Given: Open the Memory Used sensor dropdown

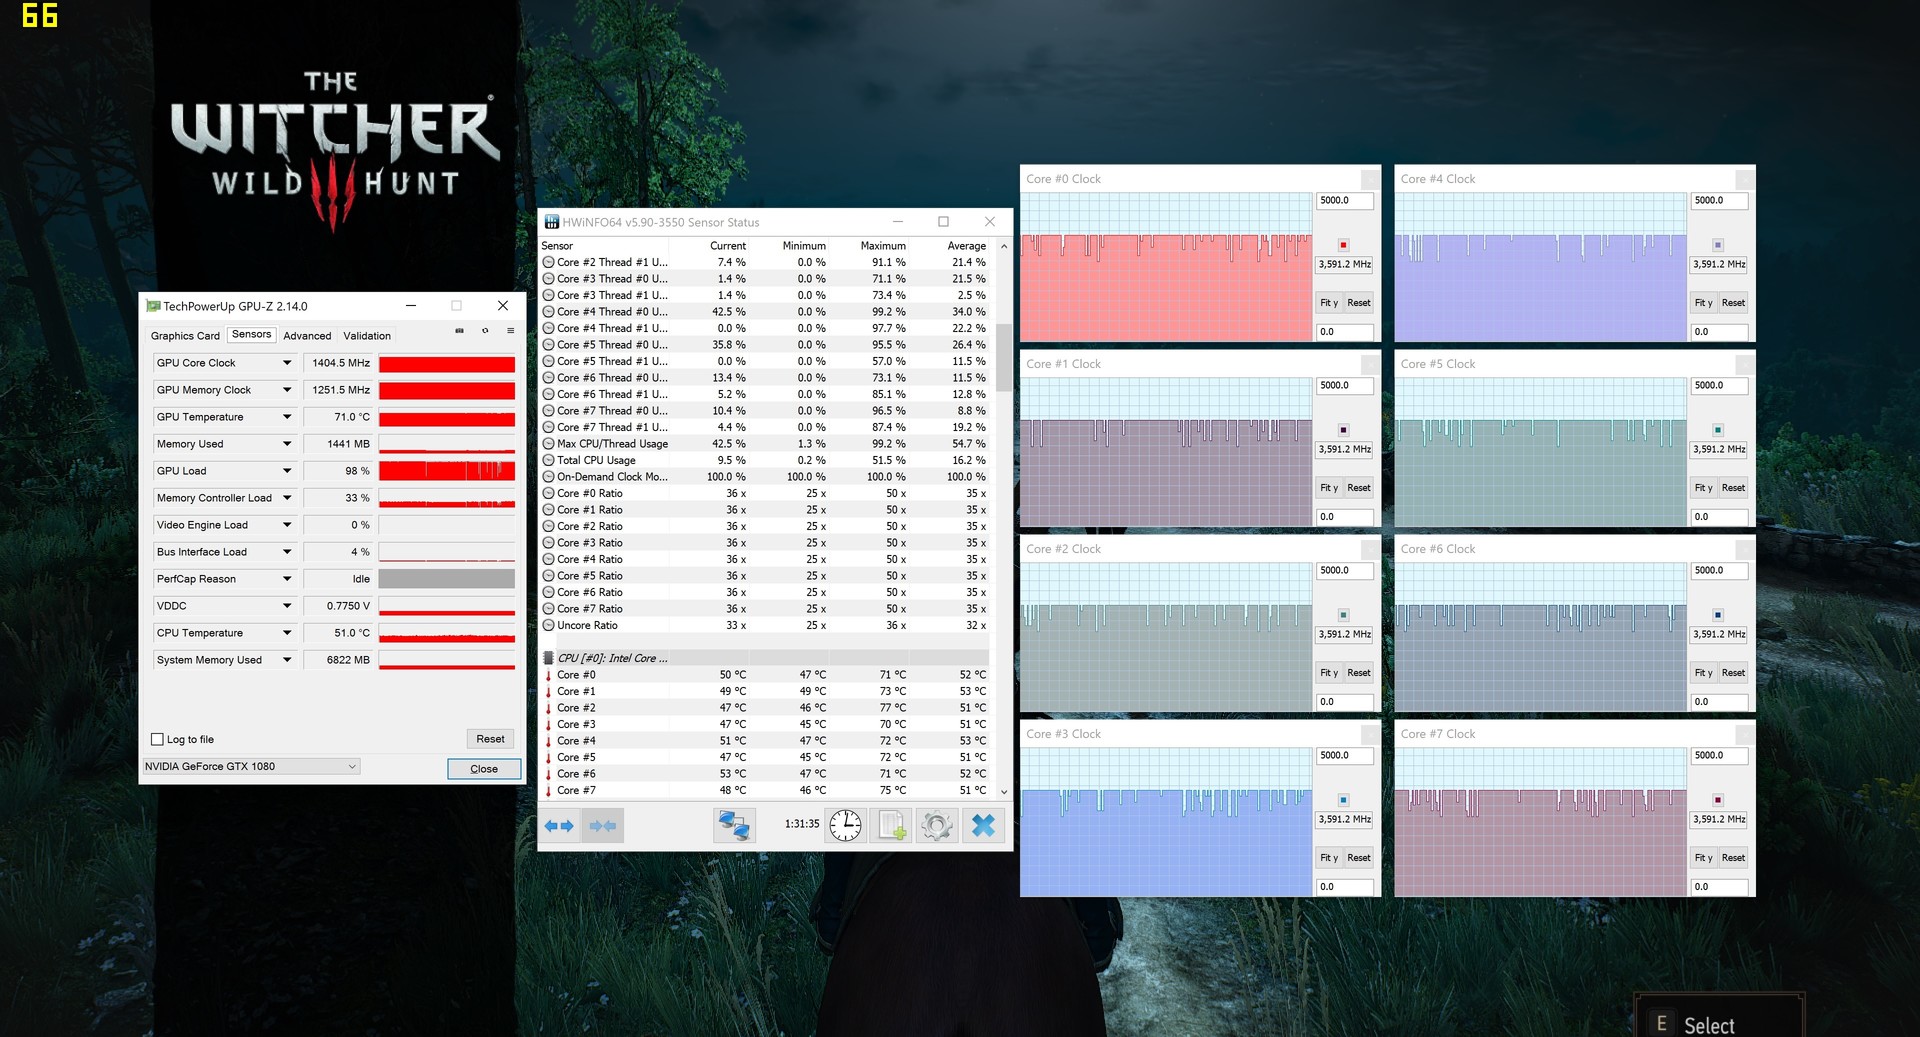Looking at the screenshot, I should (287, 444).
